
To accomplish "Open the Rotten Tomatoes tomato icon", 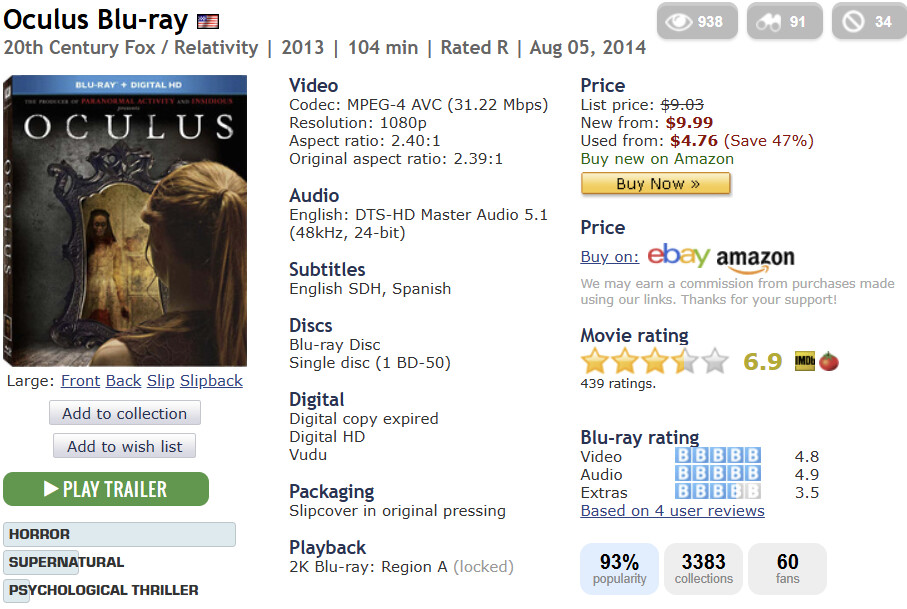I will coord(828,361).
